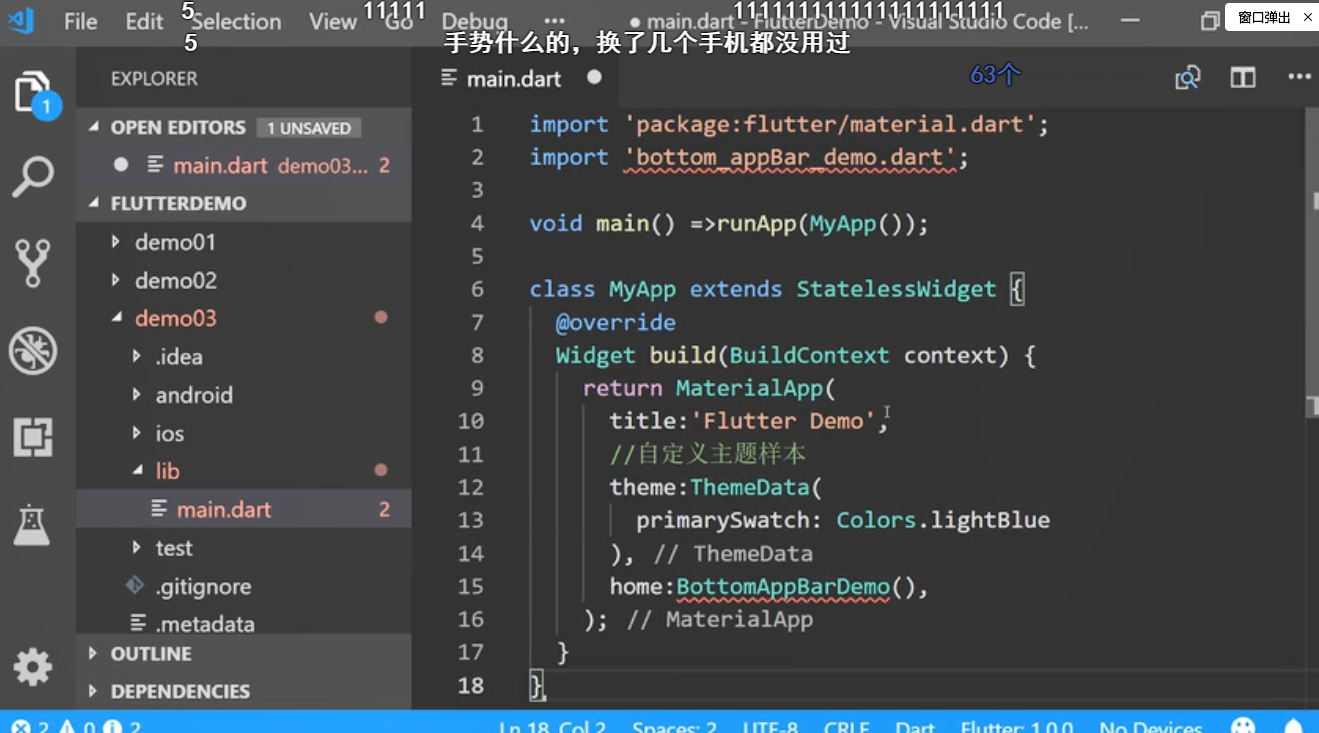The image size is (1319, 733).
Task: Expand the DEPENDENCIES section
Action: click(x=243, y=691)
